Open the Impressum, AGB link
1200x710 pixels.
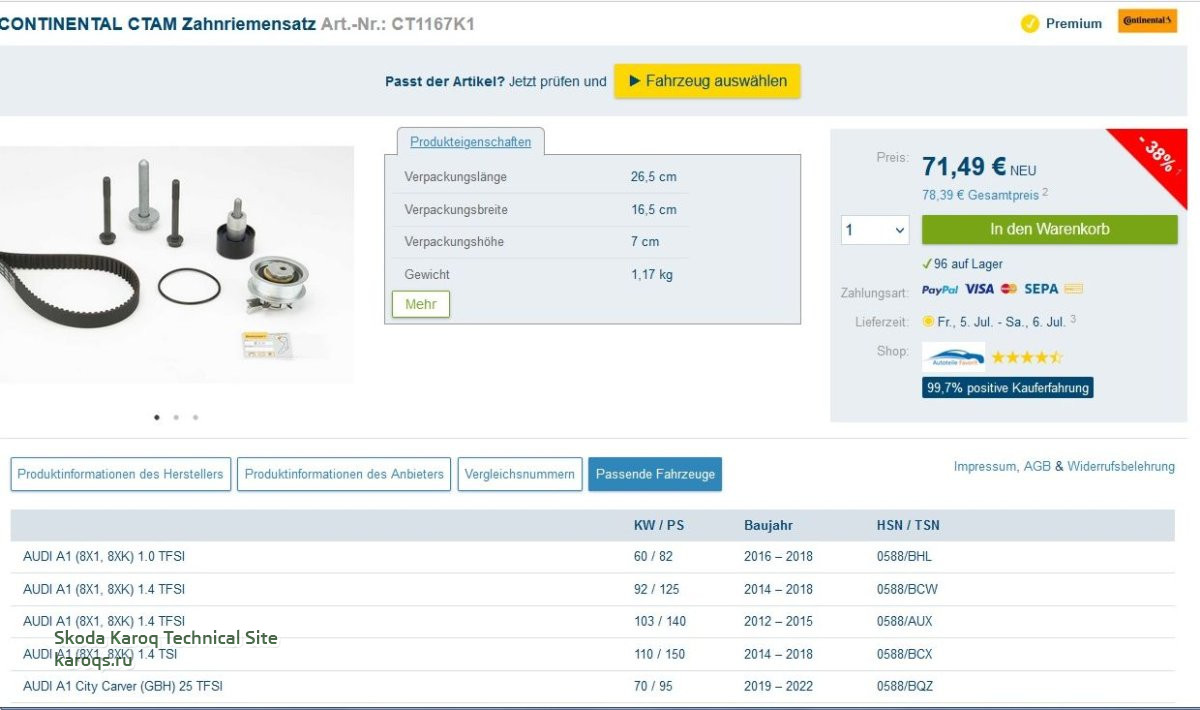click(x=1002, y=467)
